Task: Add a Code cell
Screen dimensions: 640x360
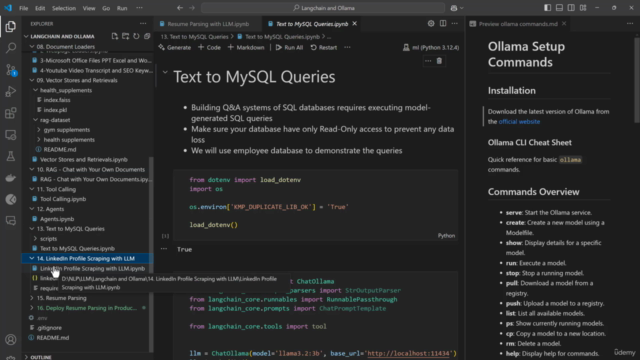Action: click(209, 47)
